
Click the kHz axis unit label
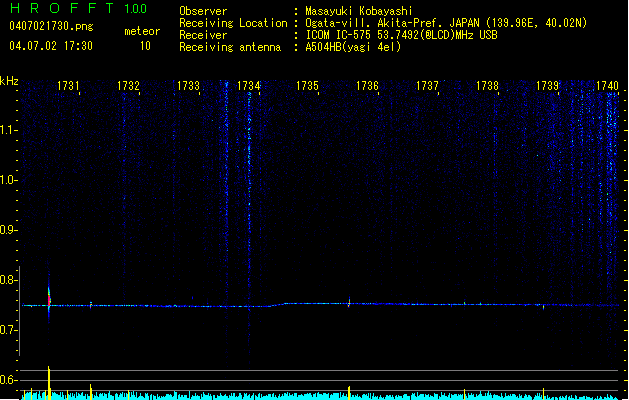pos(9,81)
